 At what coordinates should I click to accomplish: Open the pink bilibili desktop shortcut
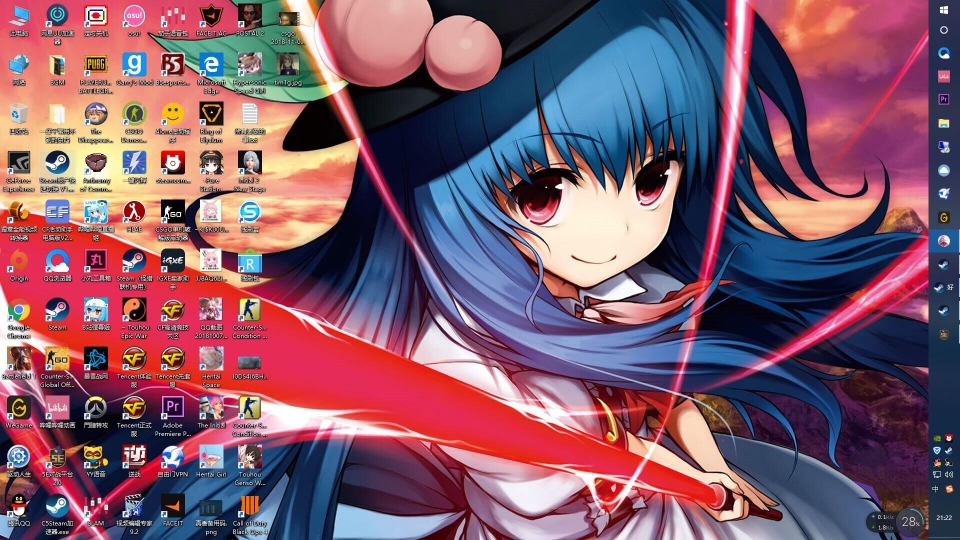tap(57, 412)
